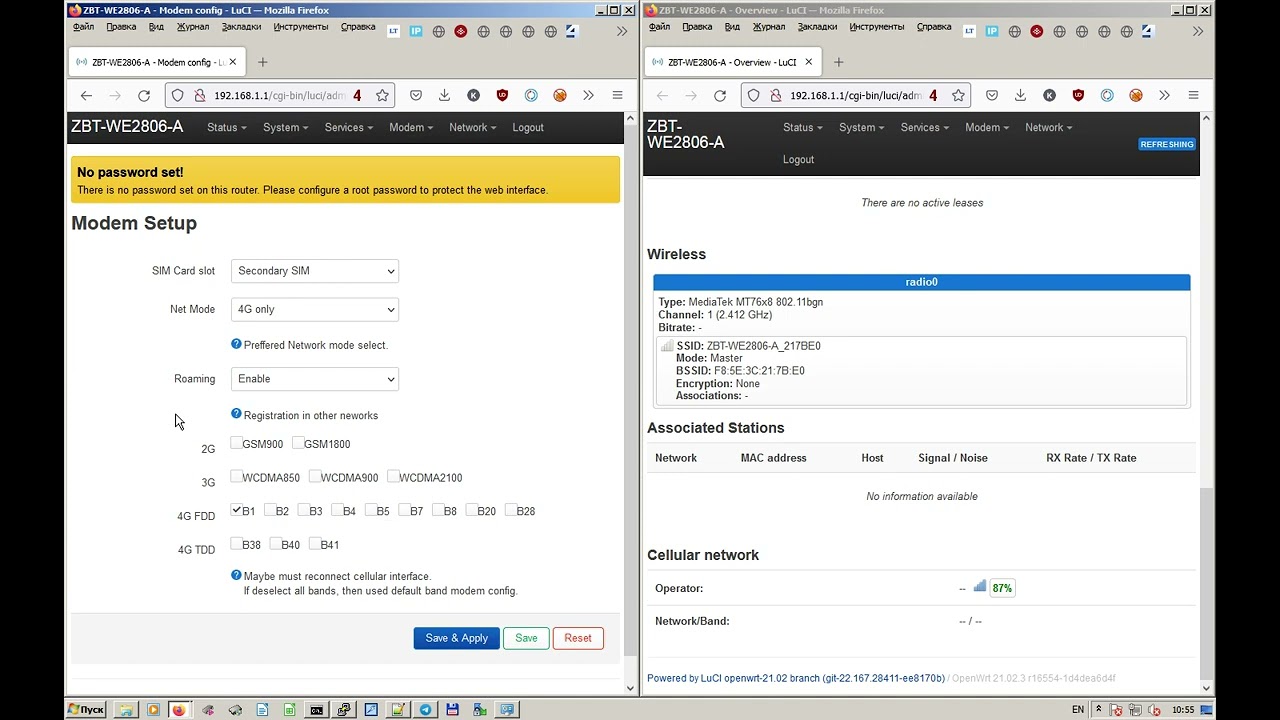Open Файл menu in Modem config window
This screenshot has width=1280, height=720.
[84, 27]
